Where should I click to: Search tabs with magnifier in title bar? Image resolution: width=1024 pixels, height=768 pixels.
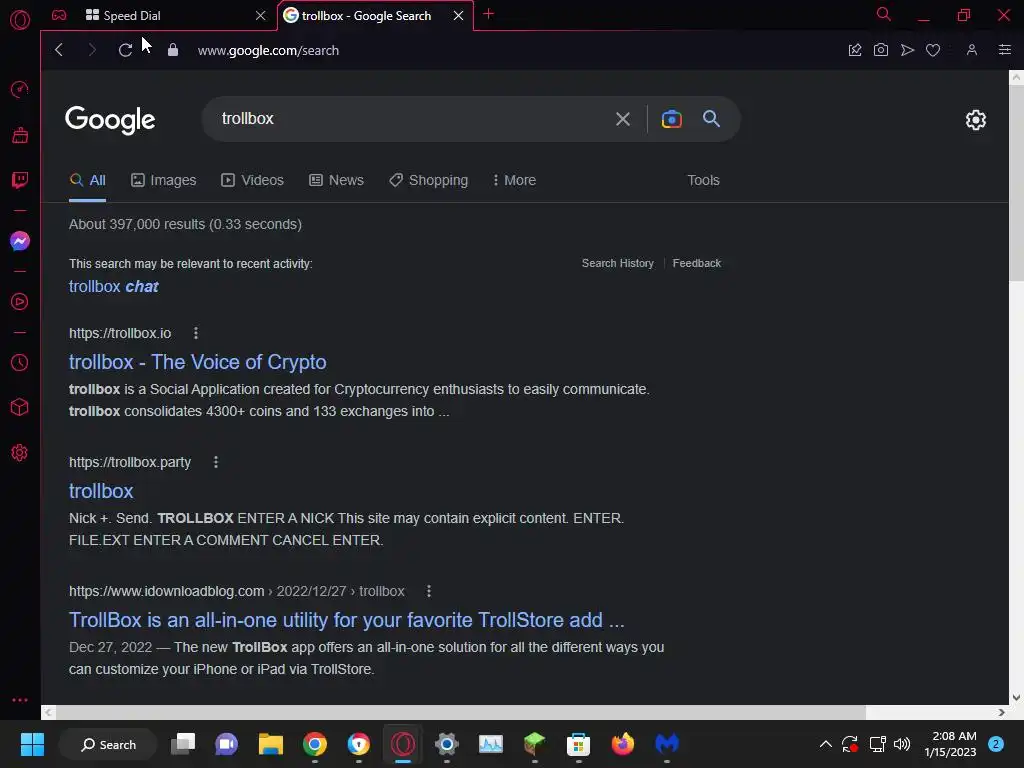883,14
